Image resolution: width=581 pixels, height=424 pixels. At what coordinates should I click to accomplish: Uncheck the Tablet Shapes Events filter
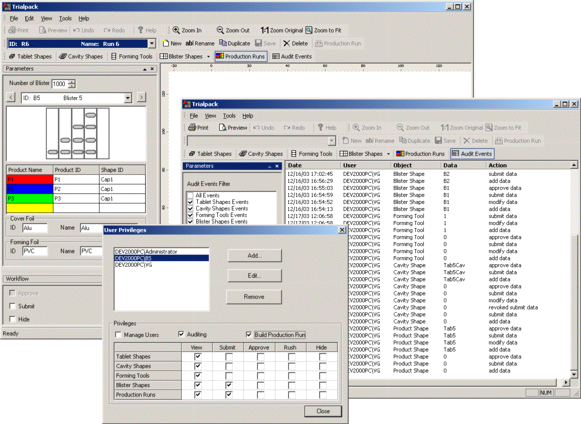[190, 202]
